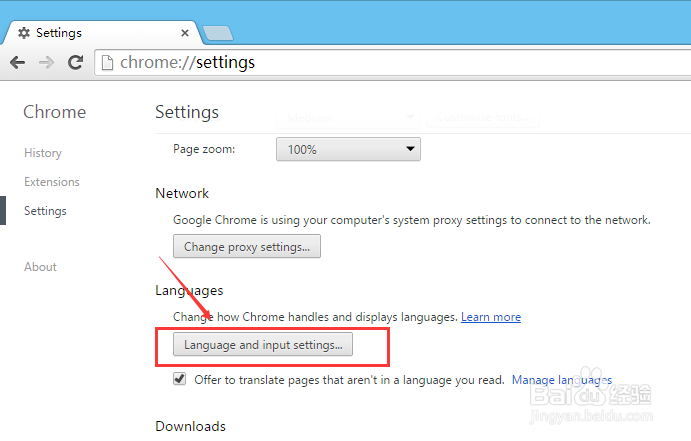This screenshot has width=691, height=441.
Task: Reload the settings page
Action: coord(75,62)
